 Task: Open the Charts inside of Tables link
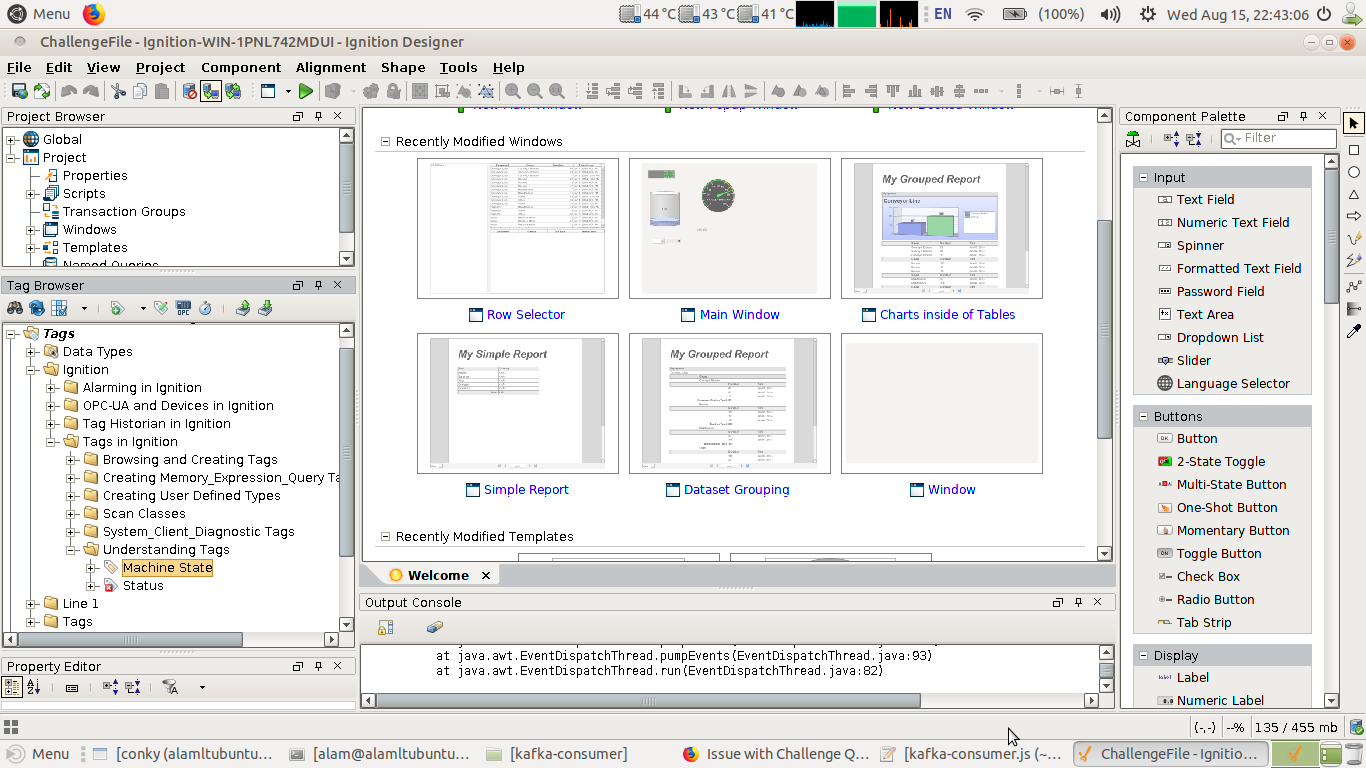pos(947,314)
